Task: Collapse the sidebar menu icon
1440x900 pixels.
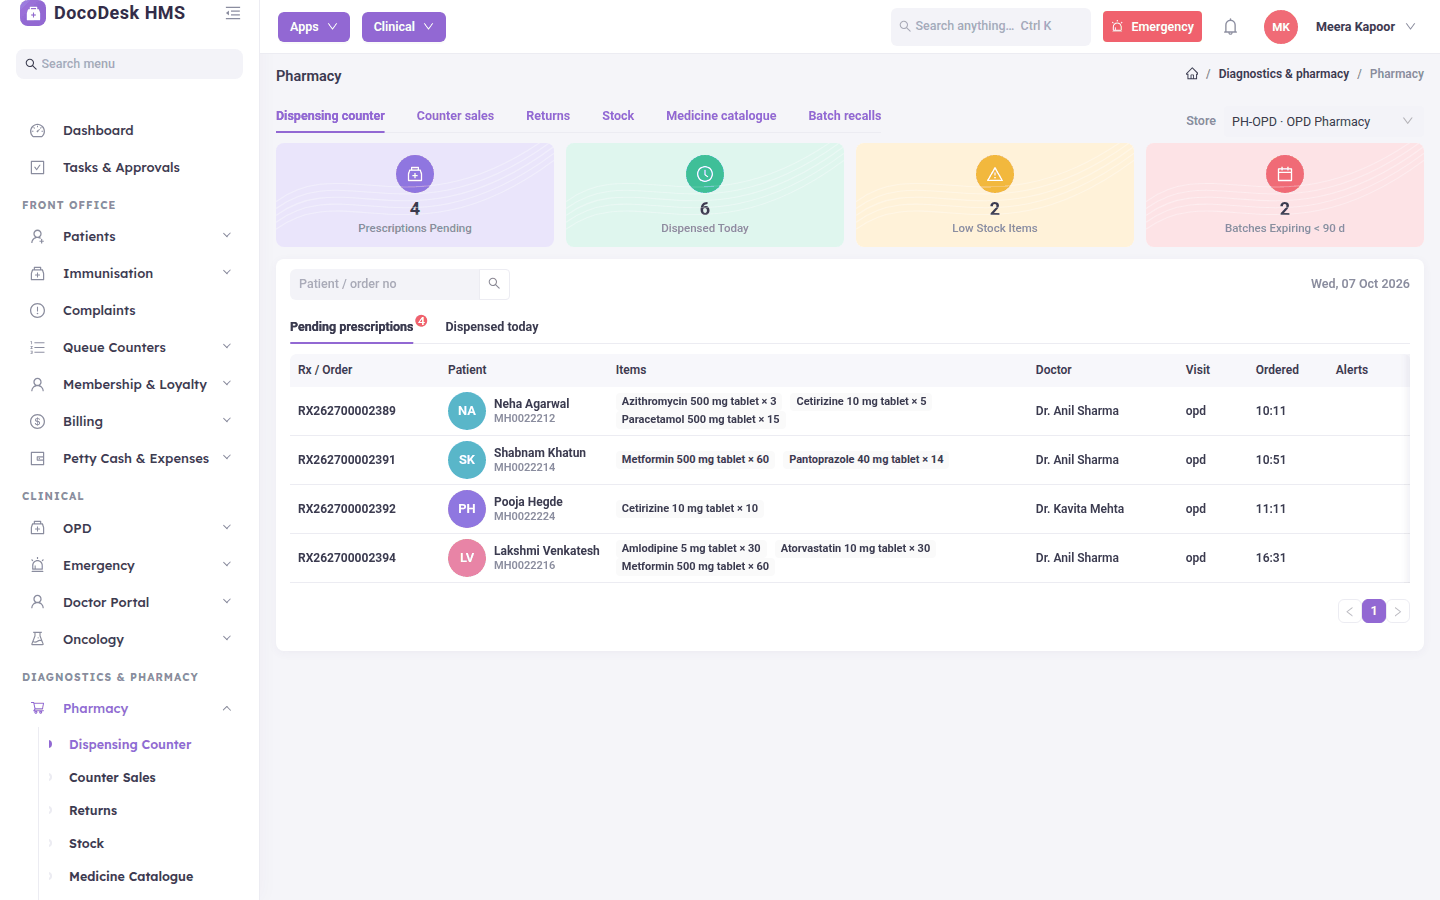Action: [x=233, y=13]
